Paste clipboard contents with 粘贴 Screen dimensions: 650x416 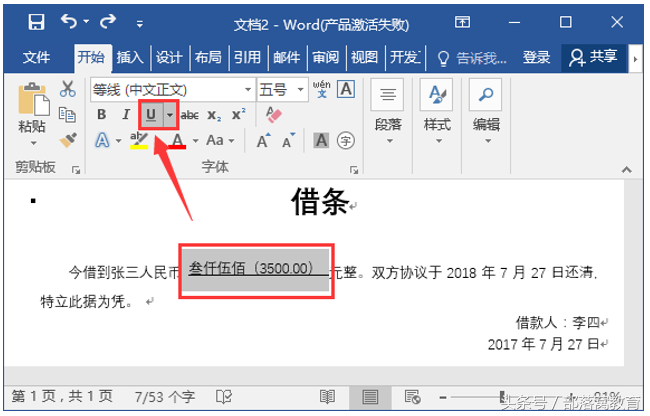[x=33, y=107]
